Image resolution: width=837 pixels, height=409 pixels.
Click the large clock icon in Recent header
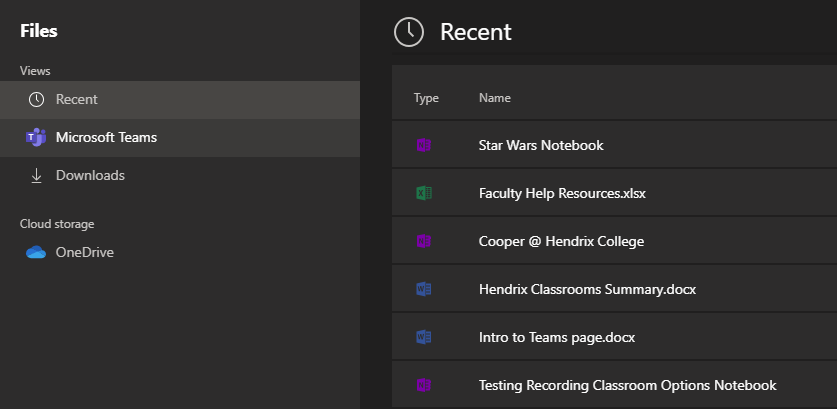[409, 32]
